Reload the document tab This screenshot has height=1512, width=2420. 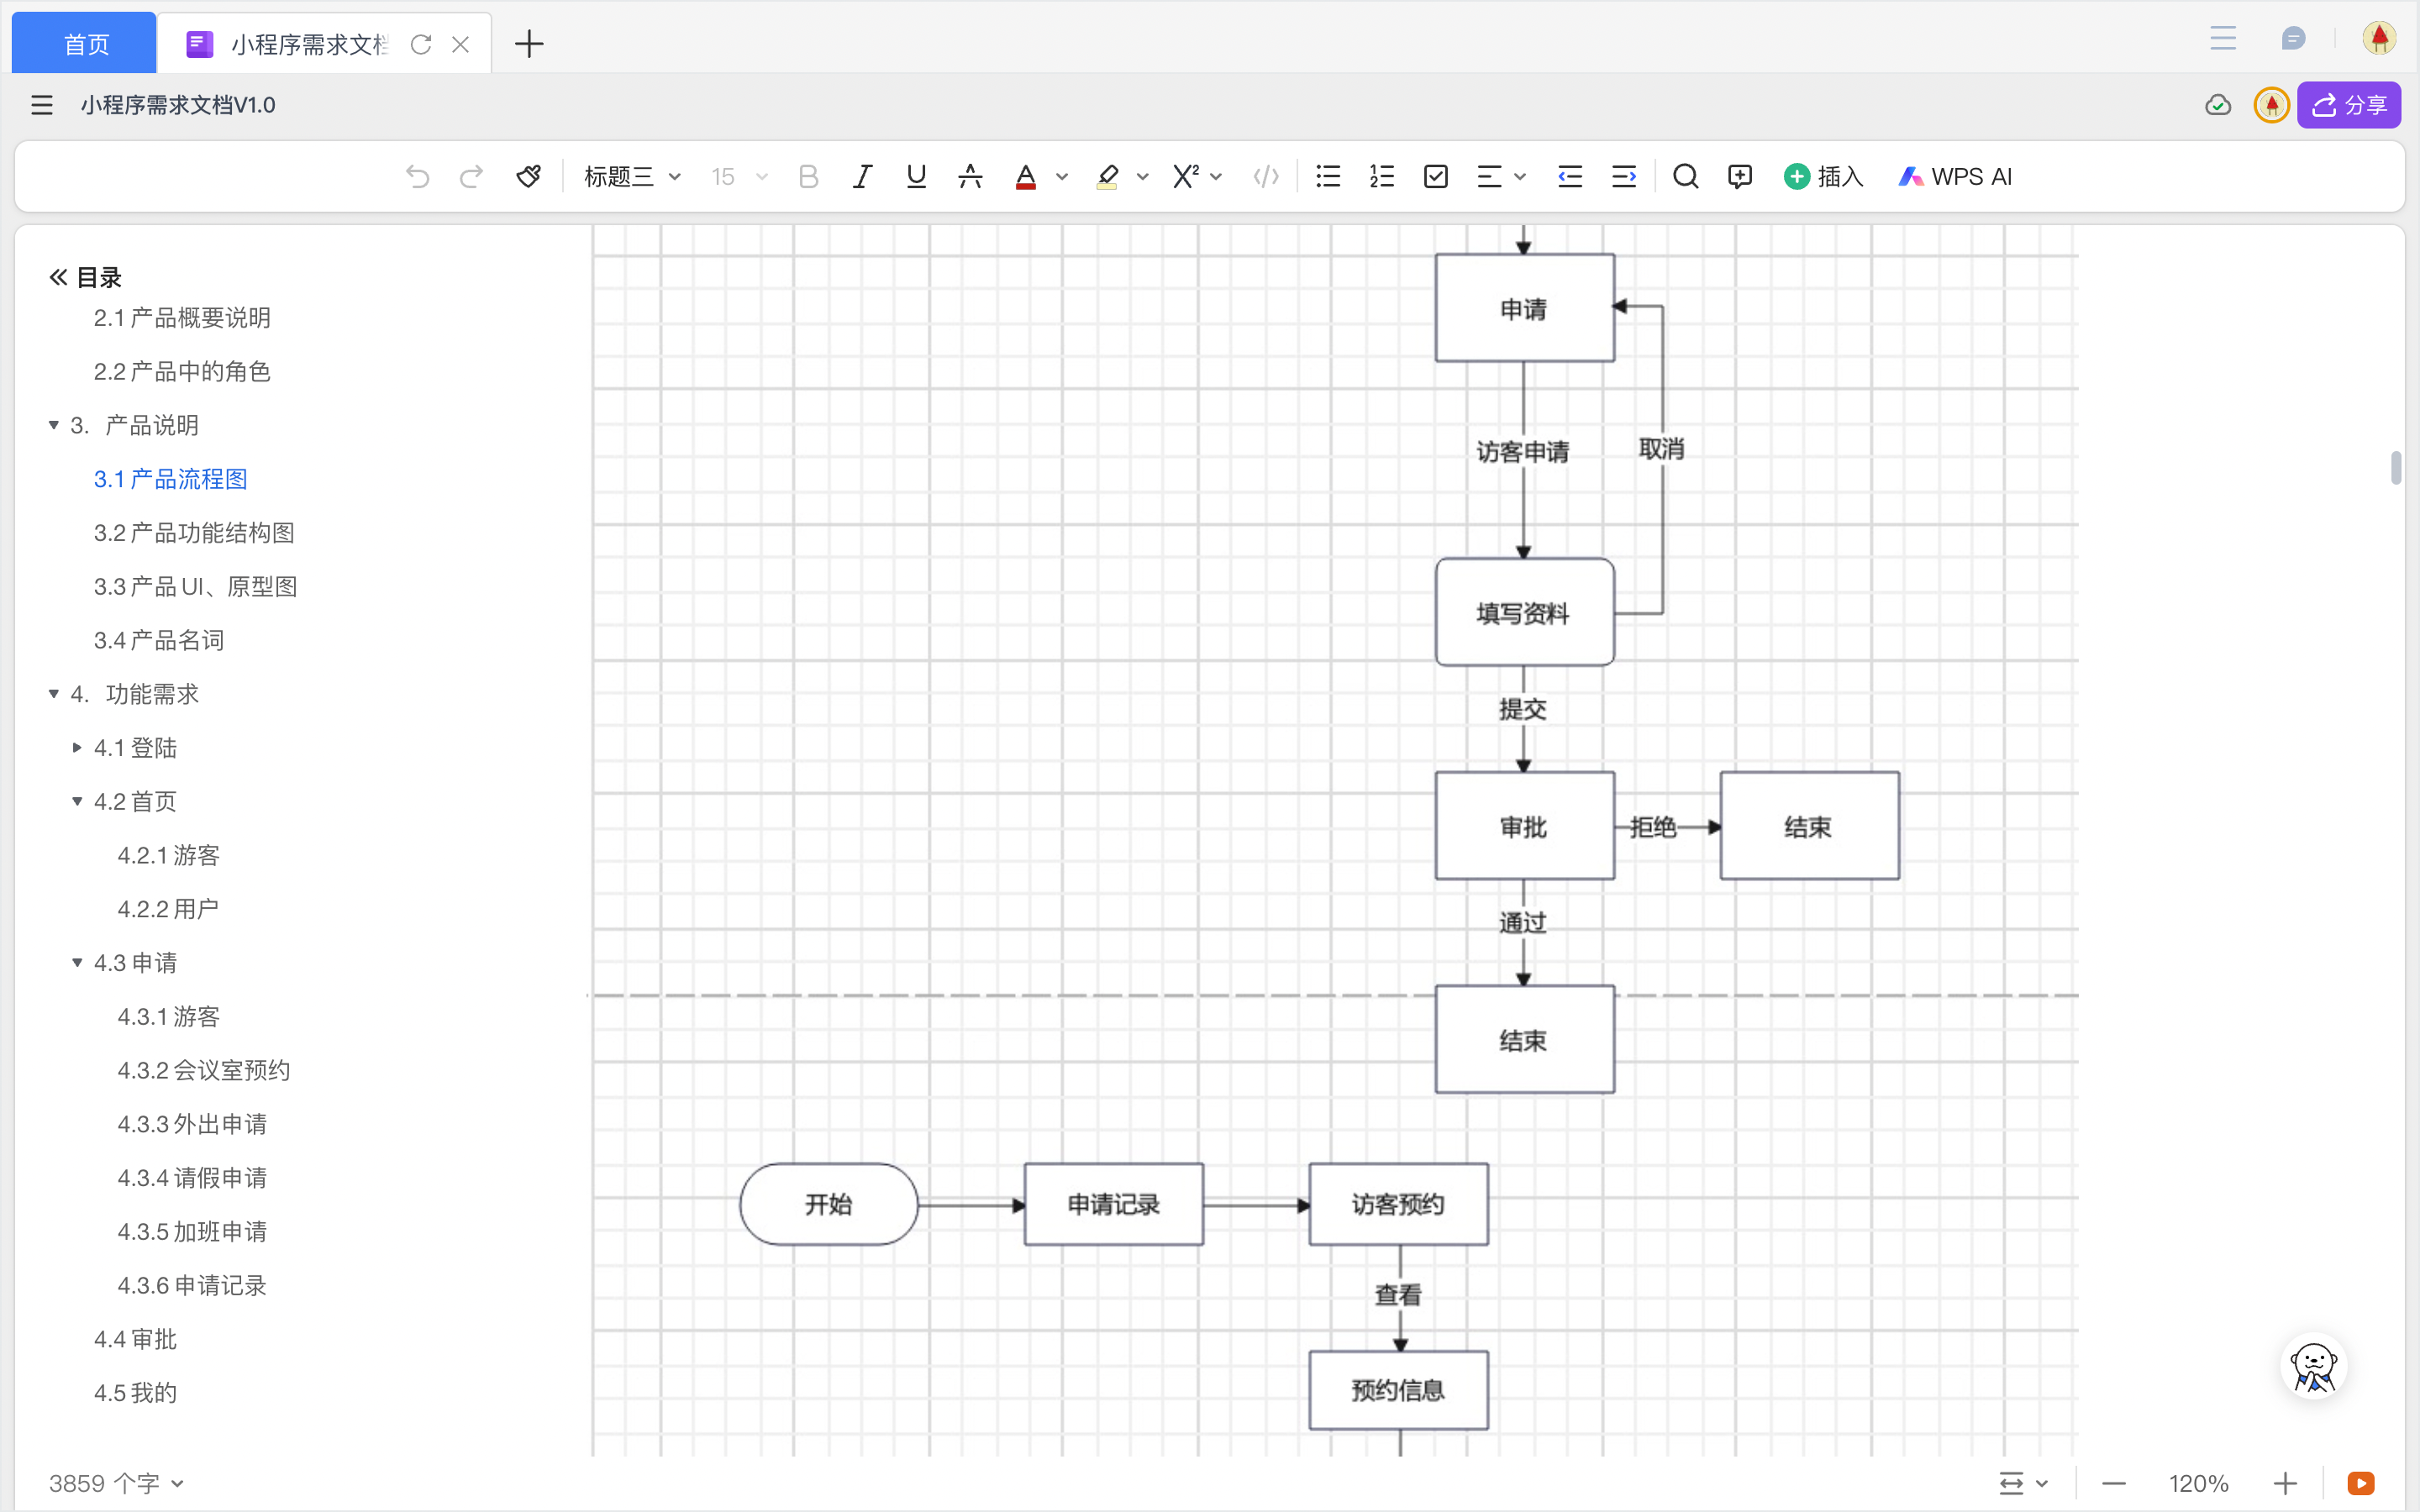coord(421,44)
